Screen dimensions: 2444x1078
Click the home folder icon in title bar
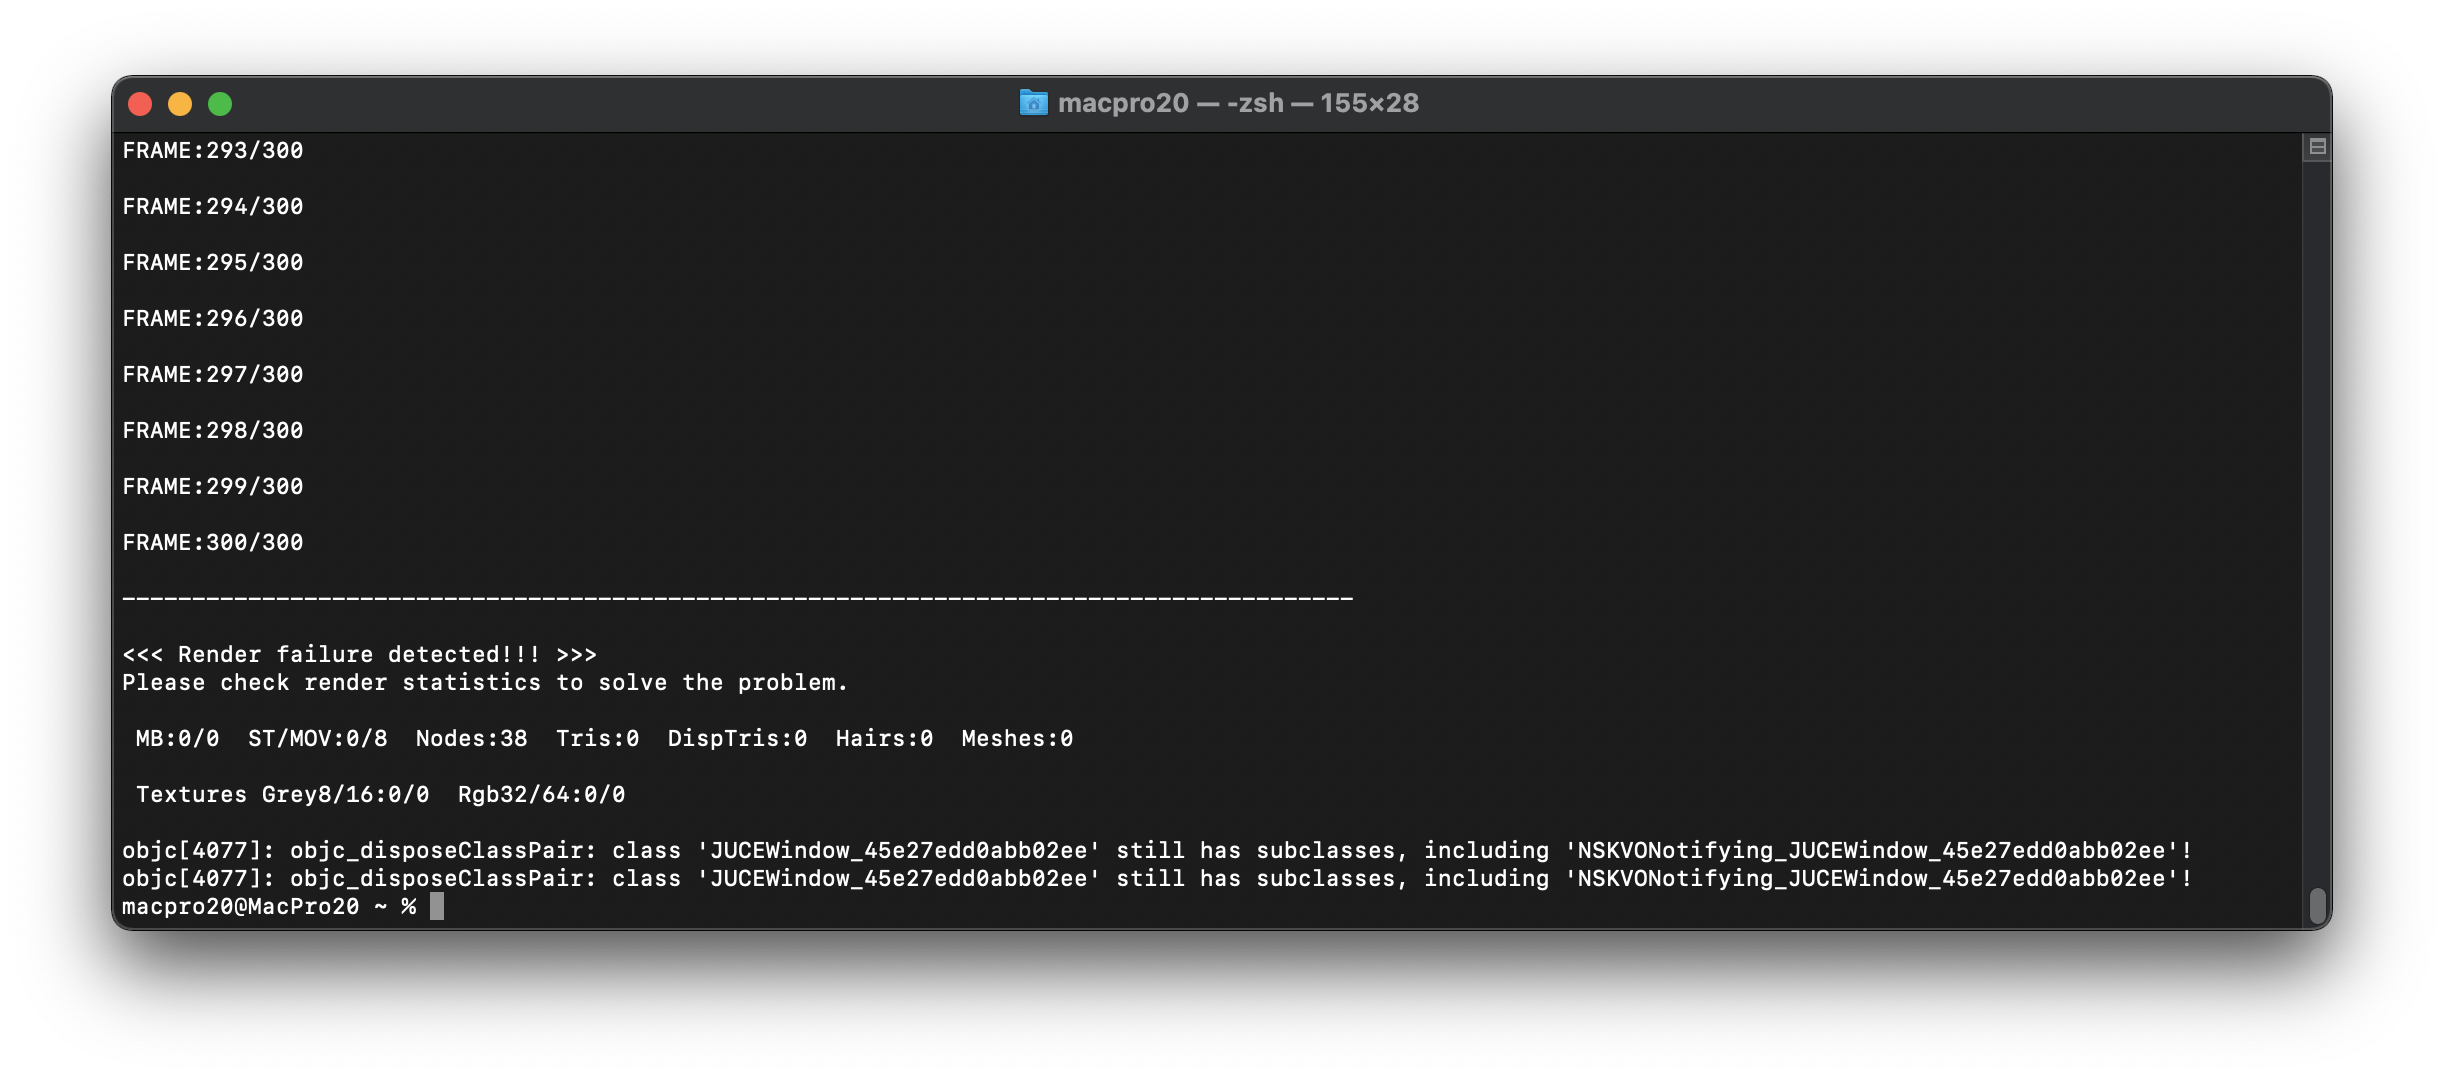point(1033,103)
